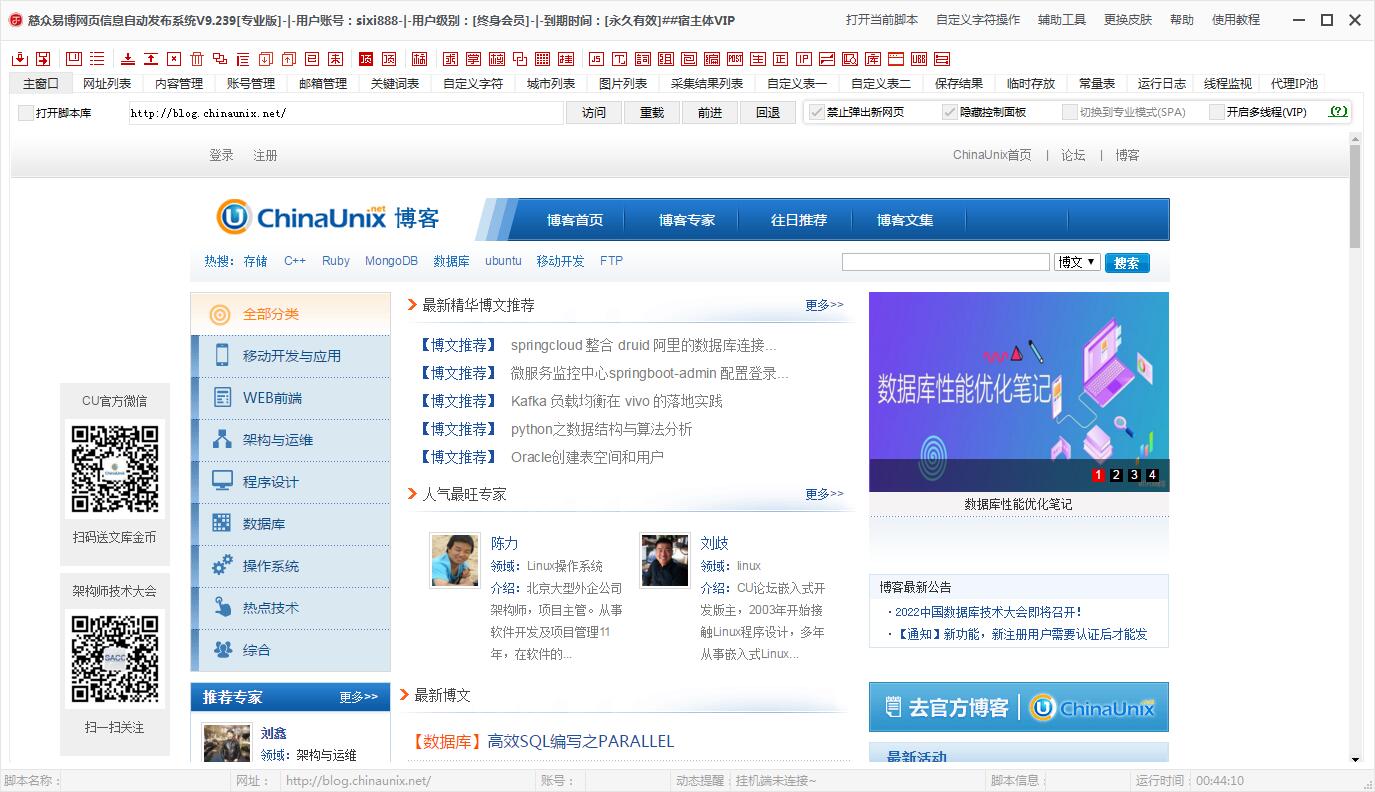
Task: Click the 库 toolbar icon
Action: pos(873,59)
